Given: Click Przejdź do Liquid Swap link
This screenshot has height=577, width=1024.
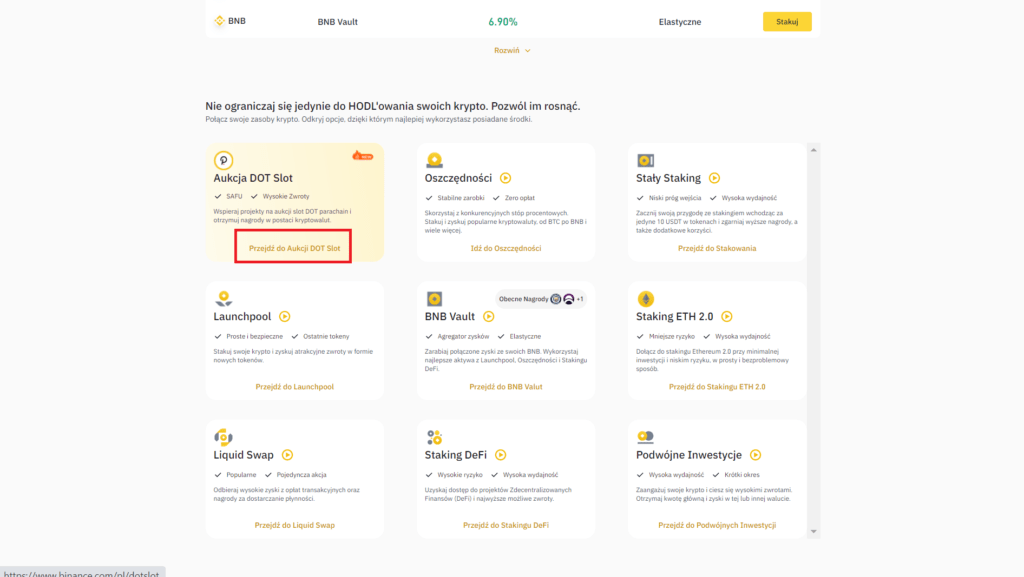Looking at the screenshot, I should 294,524.
